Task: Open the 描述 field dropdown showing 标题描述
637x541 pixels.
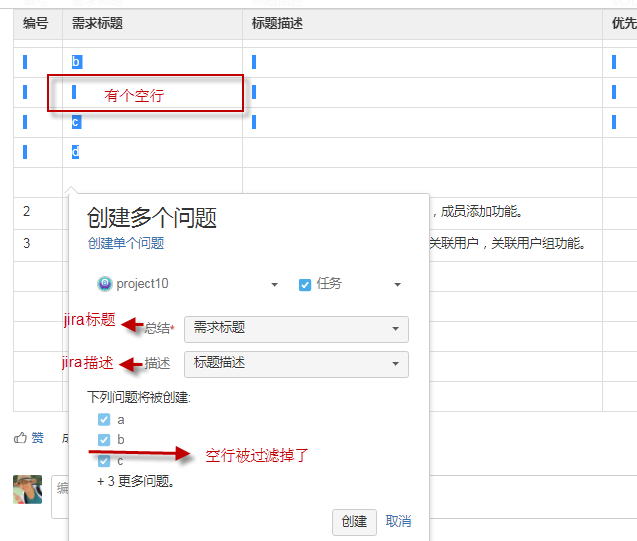Action: tap(296, 364)
